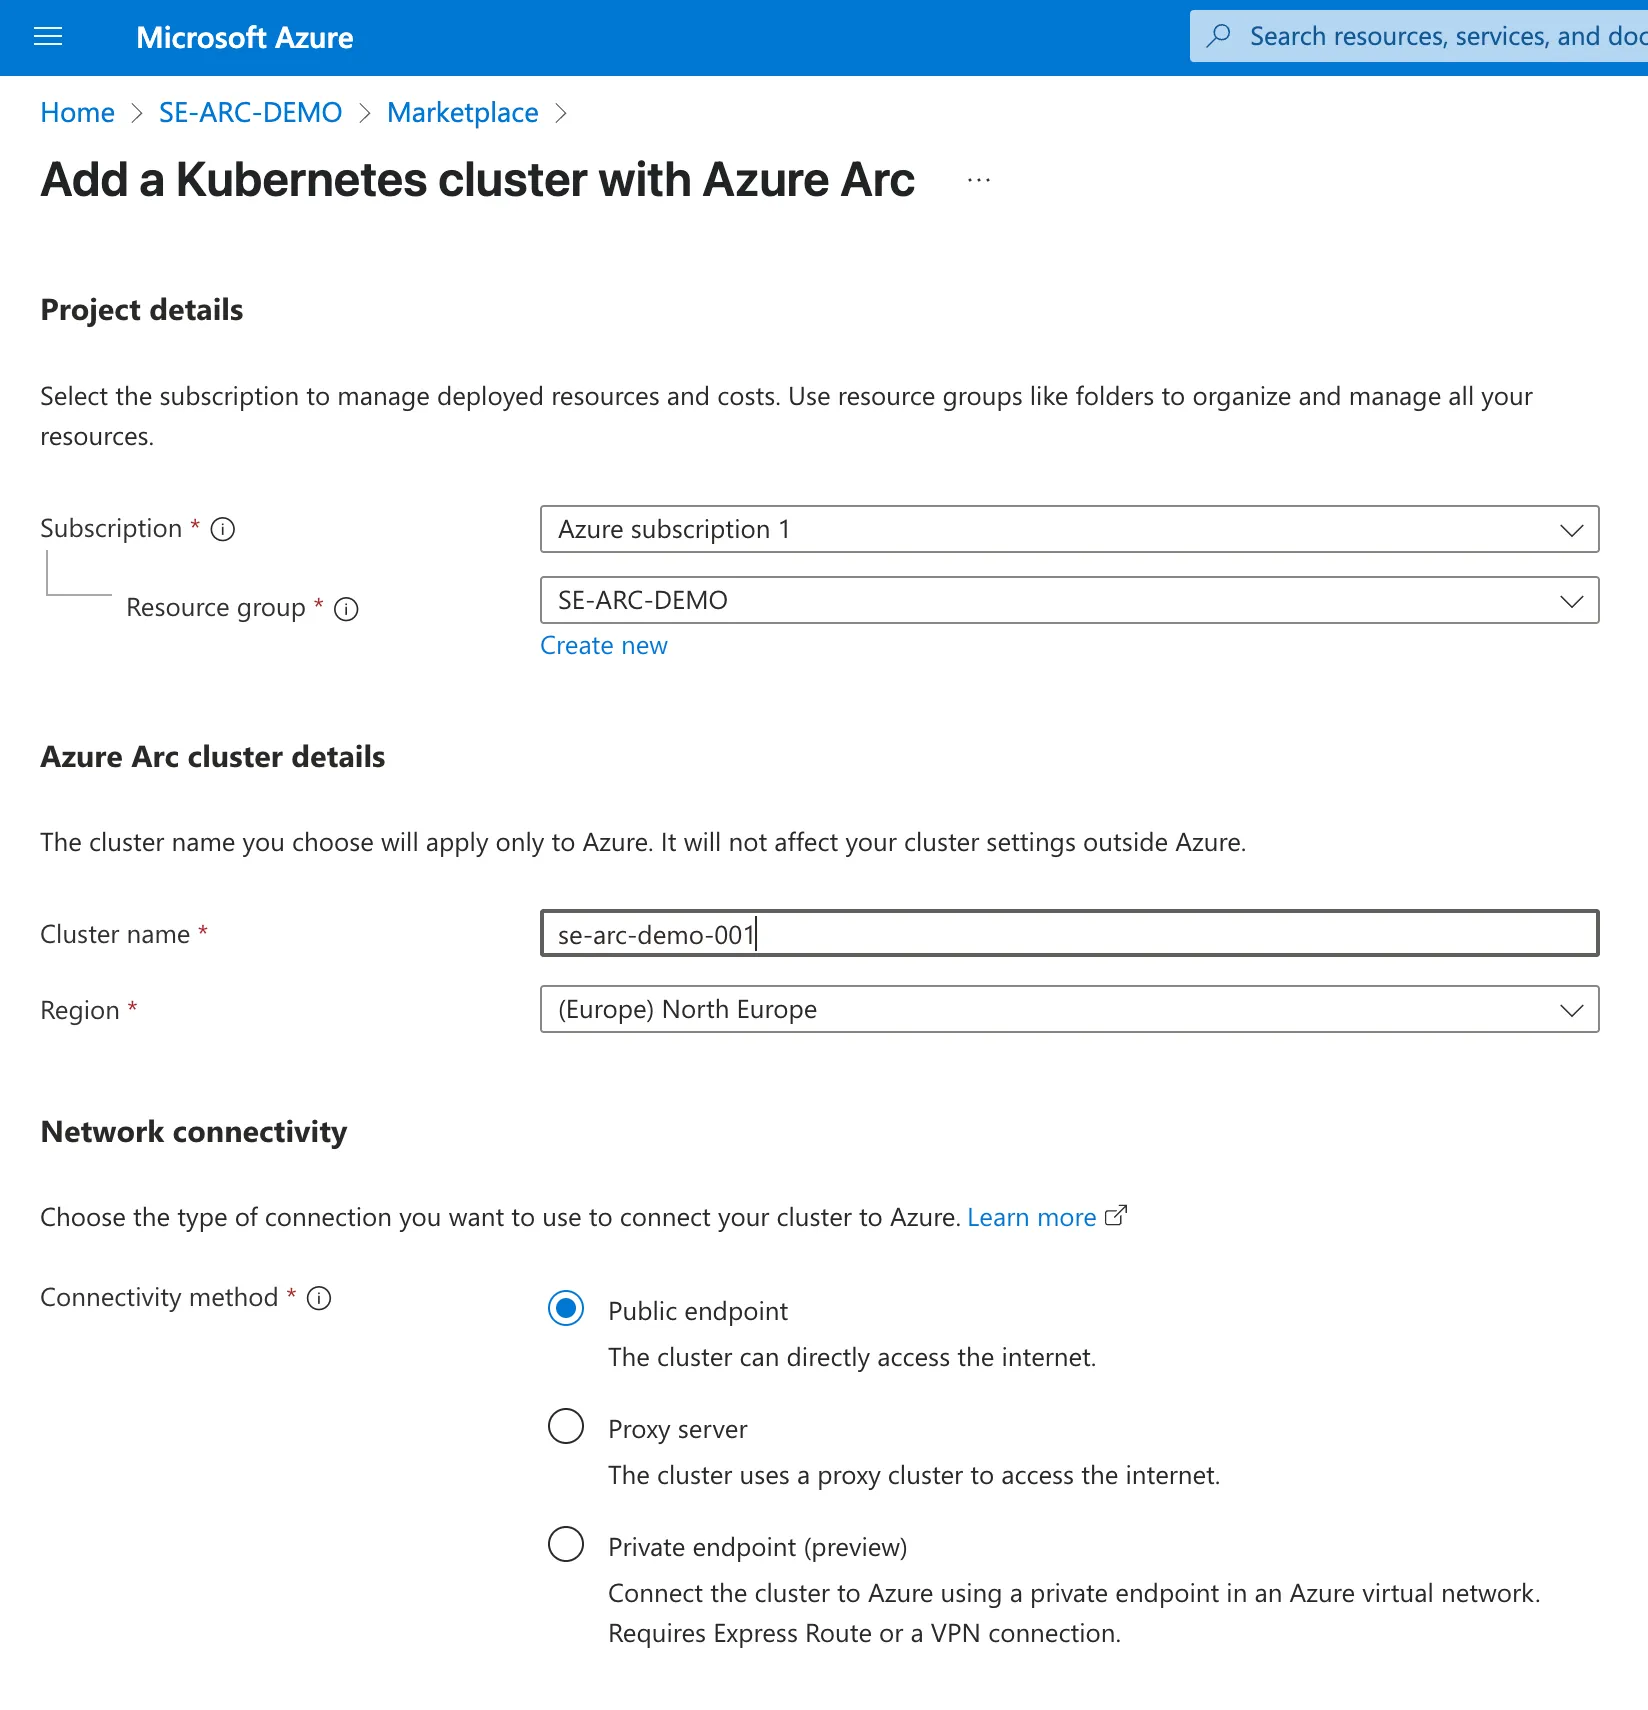Click the page title text
The height and width of the screenshot is (1710, 1648).
(x=478, y=181)
